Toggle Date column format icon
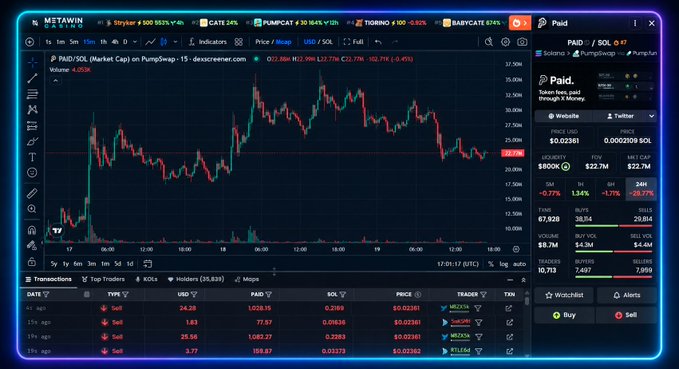This screenshot has width=679, height=369. (87, 295)
